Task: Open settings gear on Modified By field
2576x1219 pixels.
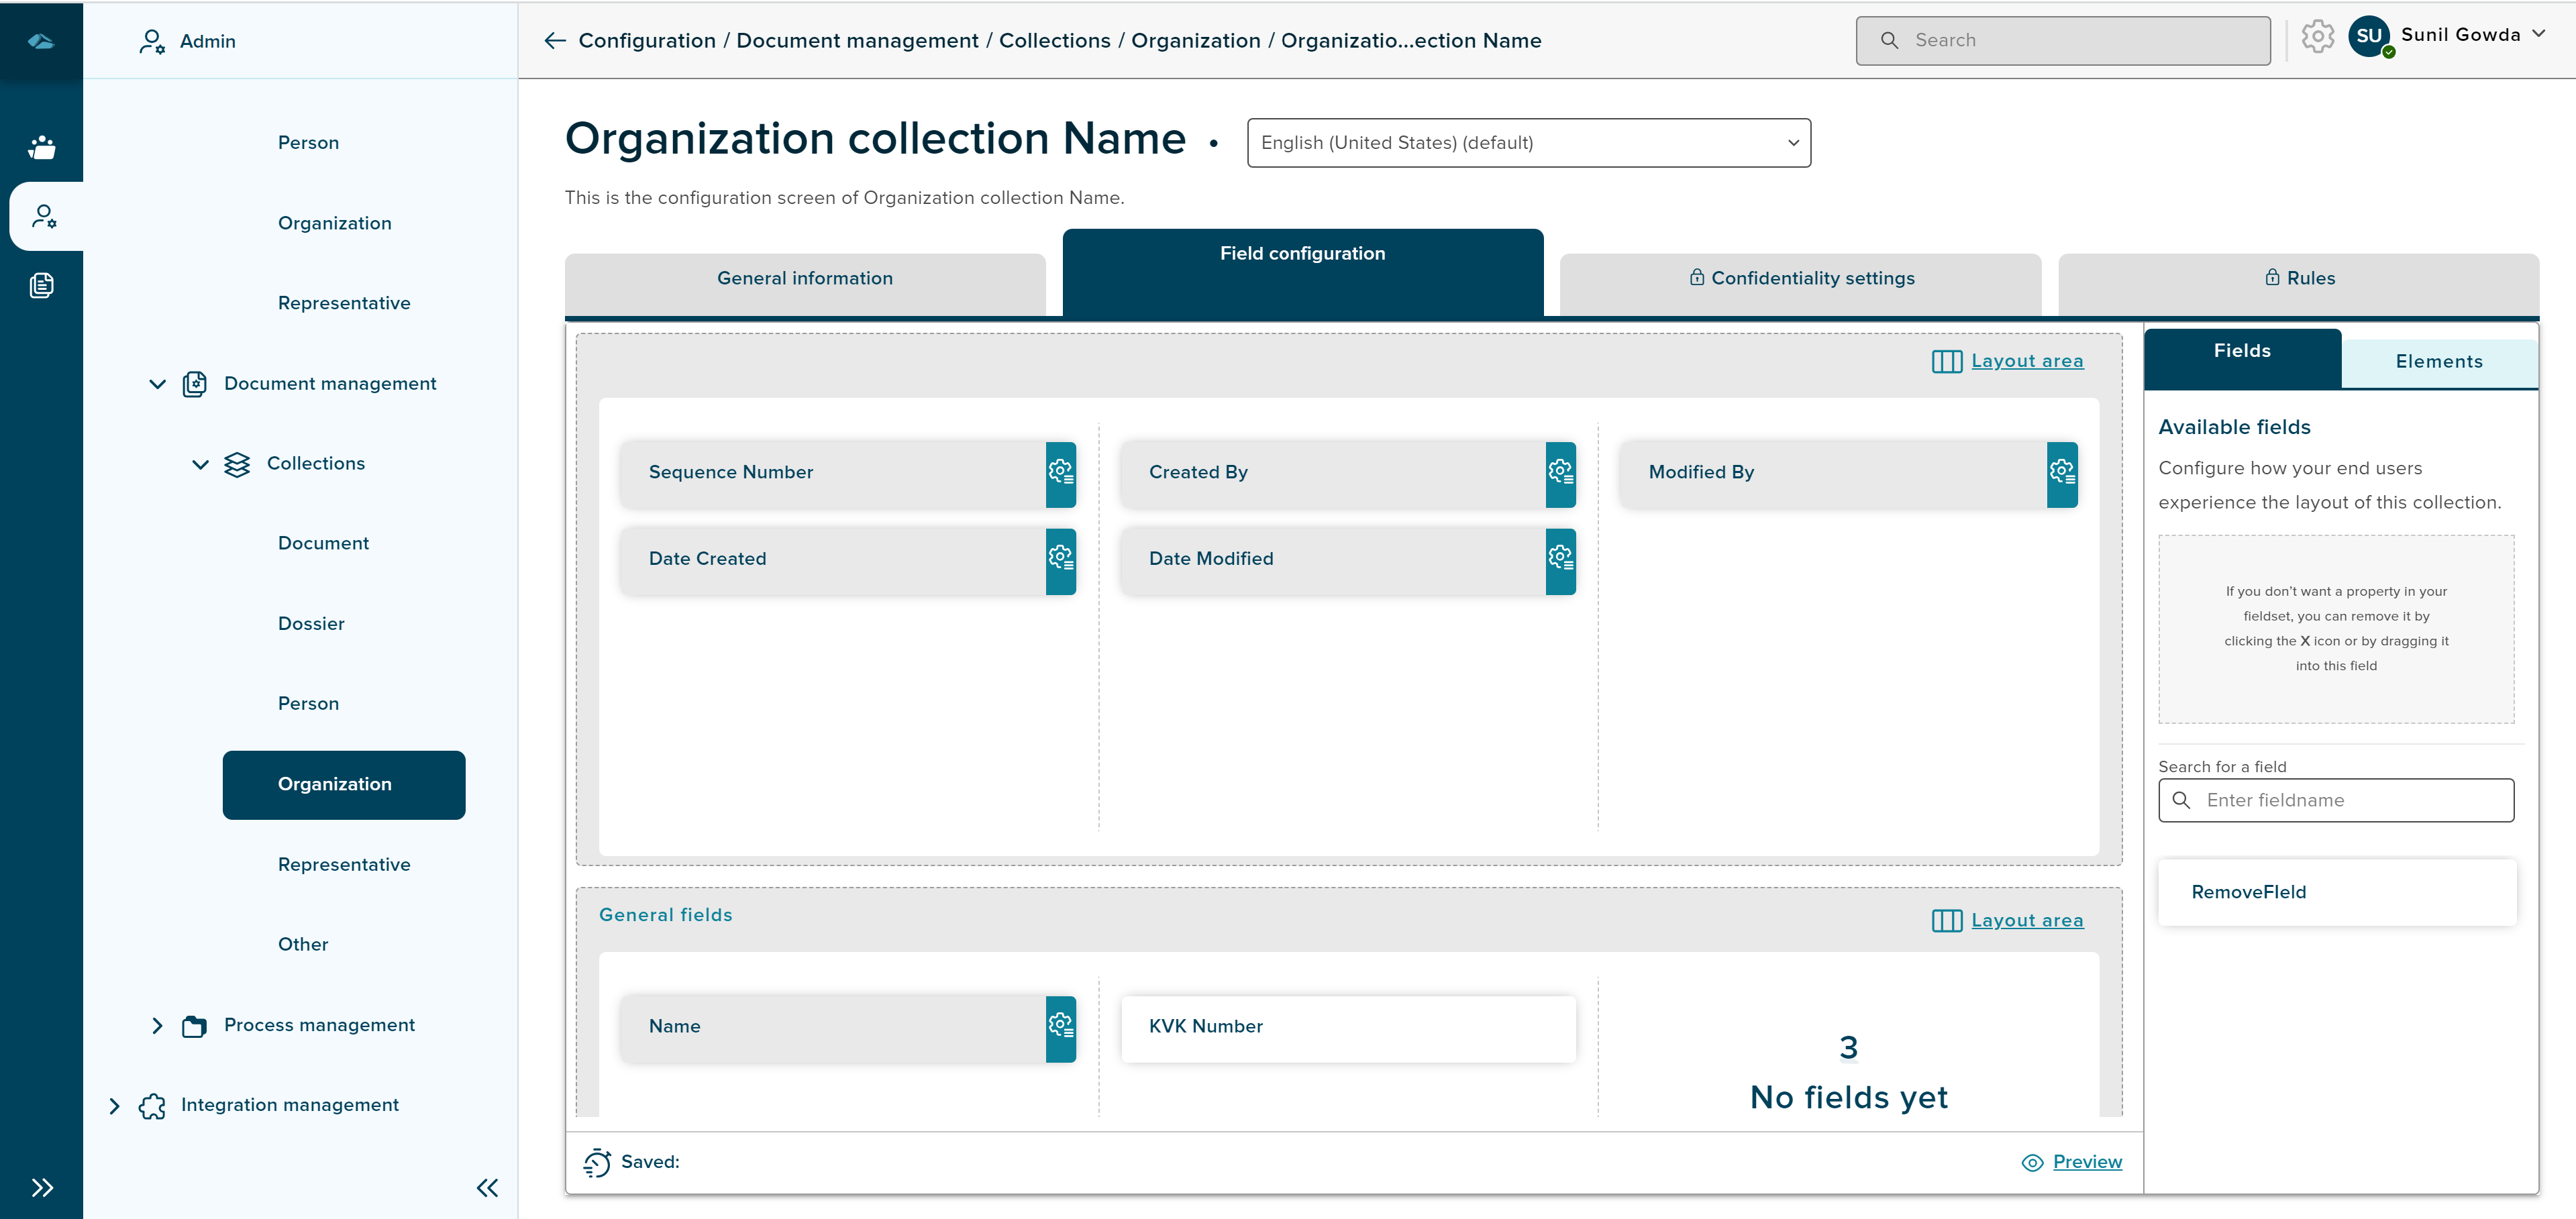Action: pos(2061,473)
